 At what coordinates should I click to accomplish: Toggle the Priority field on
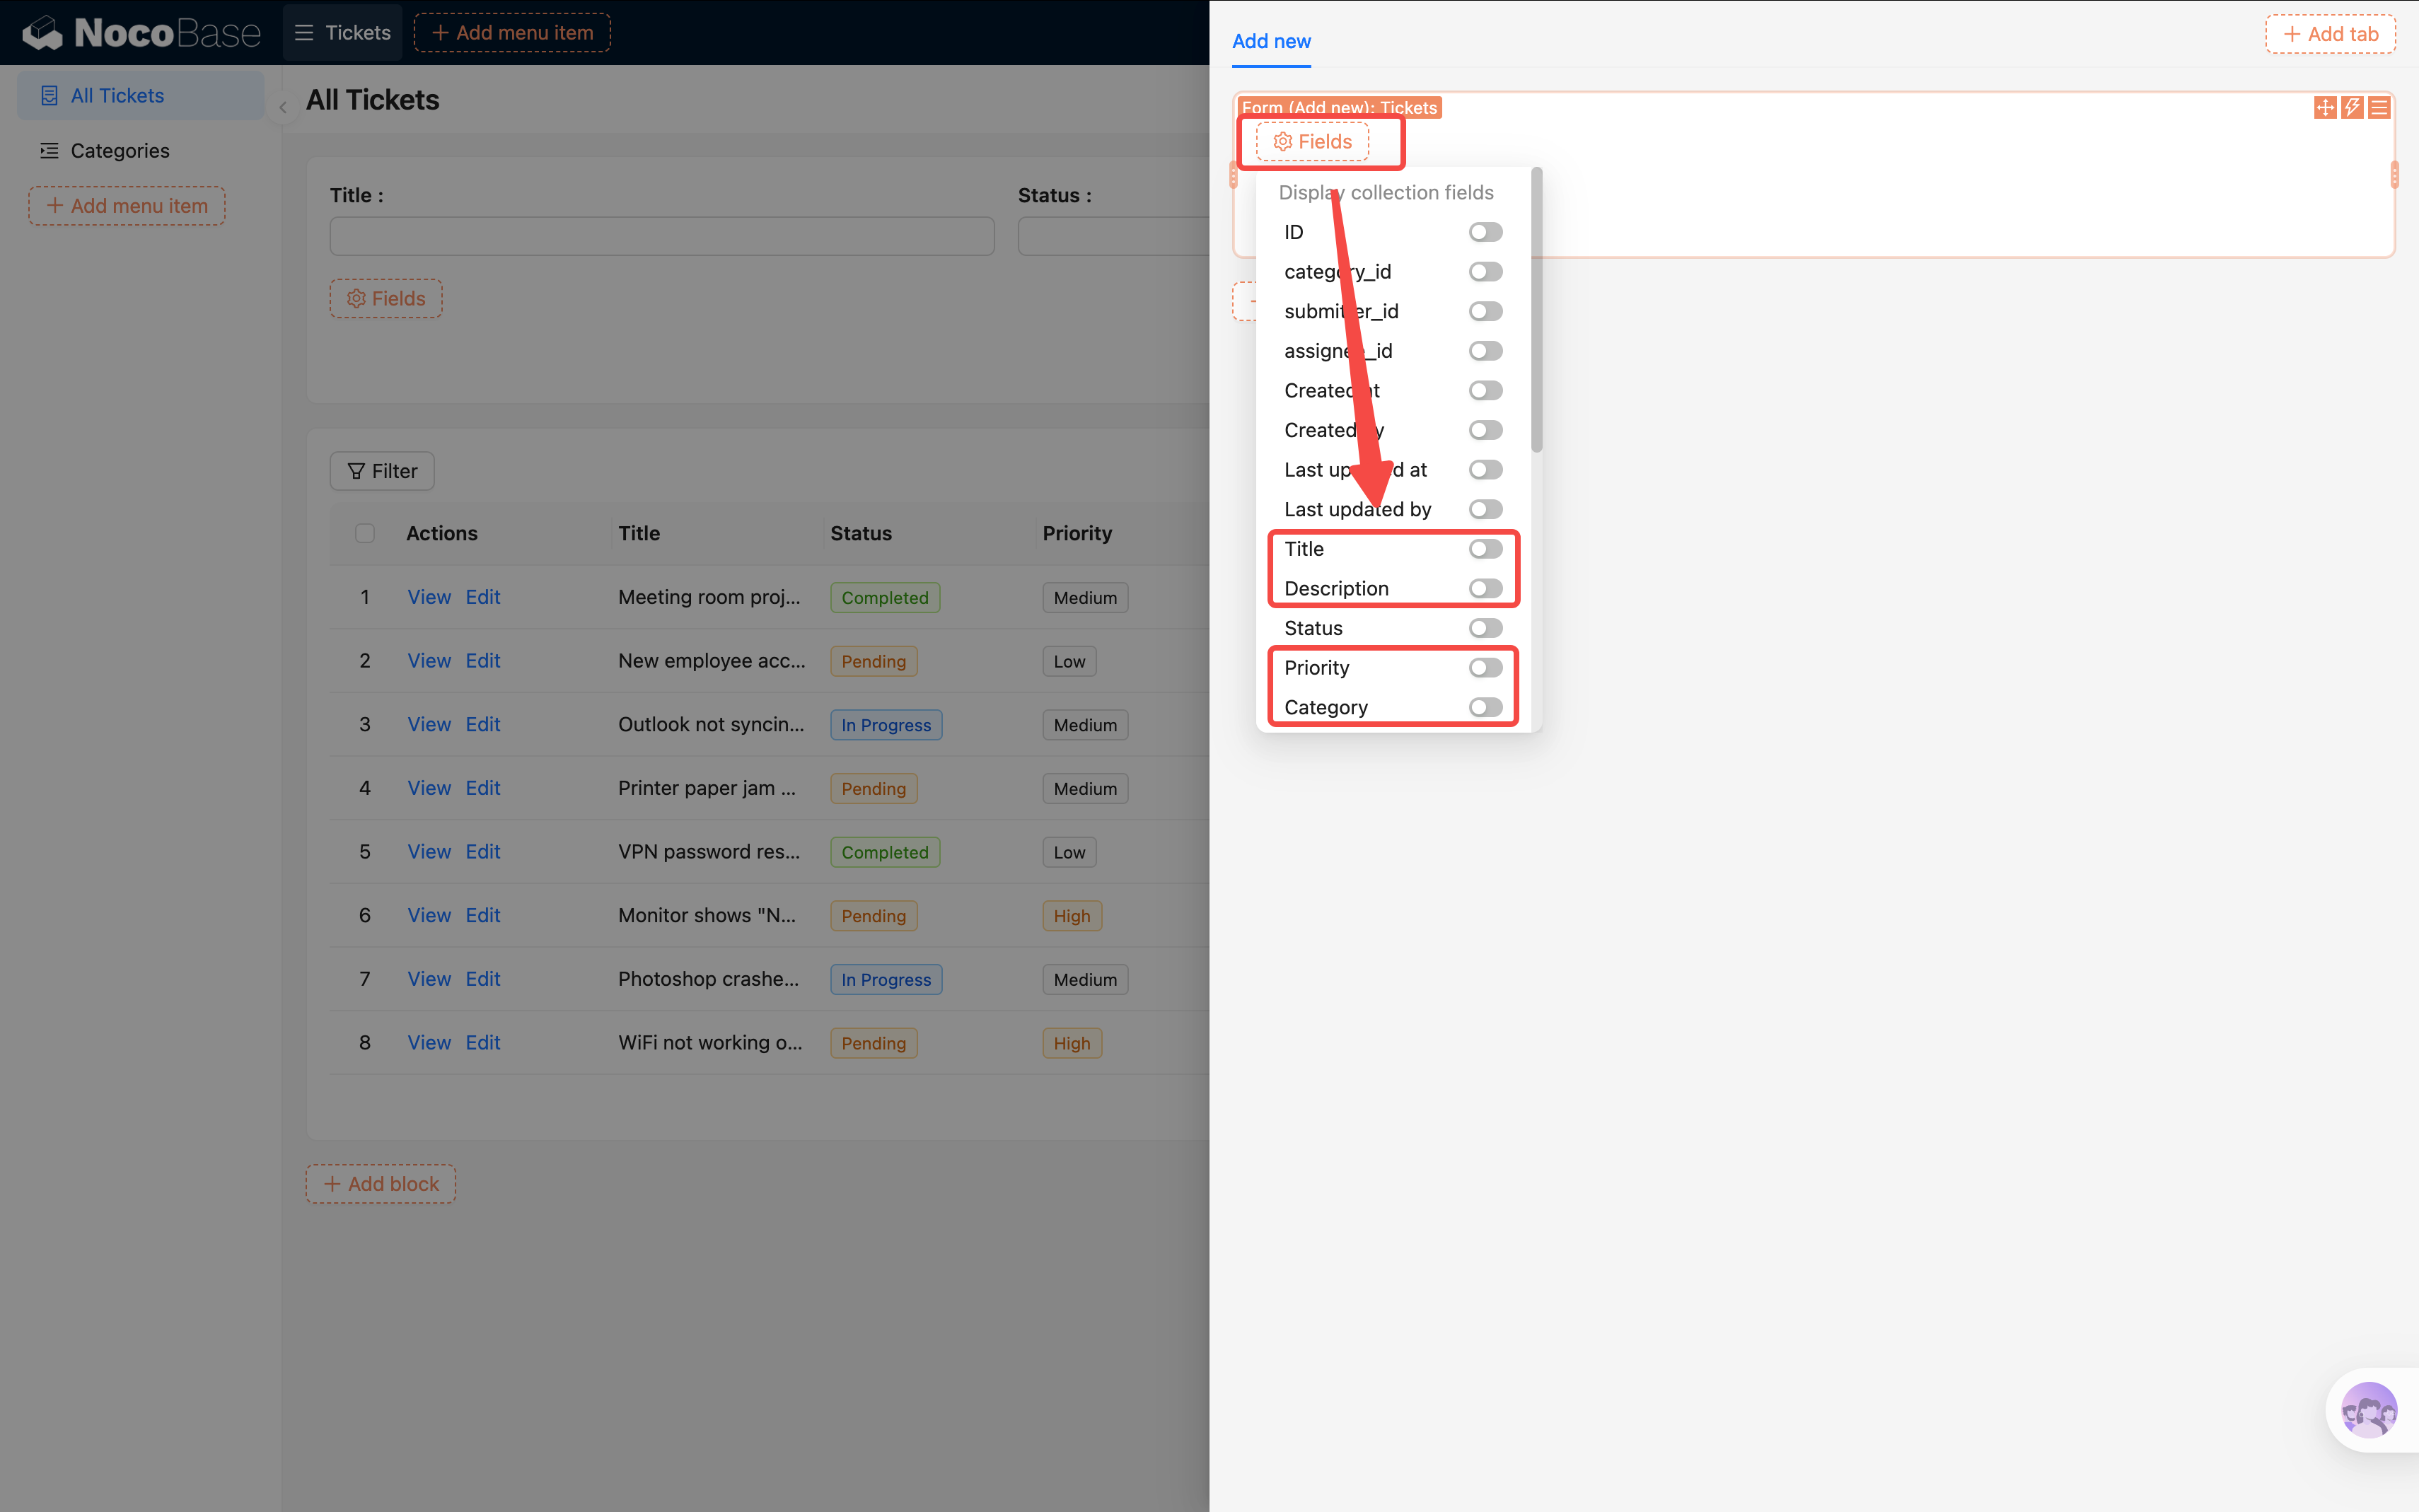coord(1485,668)
